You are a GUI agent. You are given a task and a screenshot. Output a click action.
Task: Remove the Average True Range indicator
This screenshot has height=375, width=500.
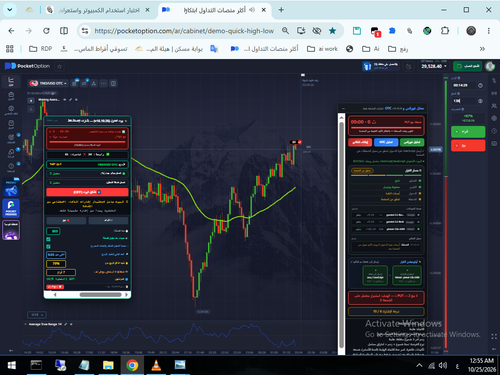click(71, 324)
